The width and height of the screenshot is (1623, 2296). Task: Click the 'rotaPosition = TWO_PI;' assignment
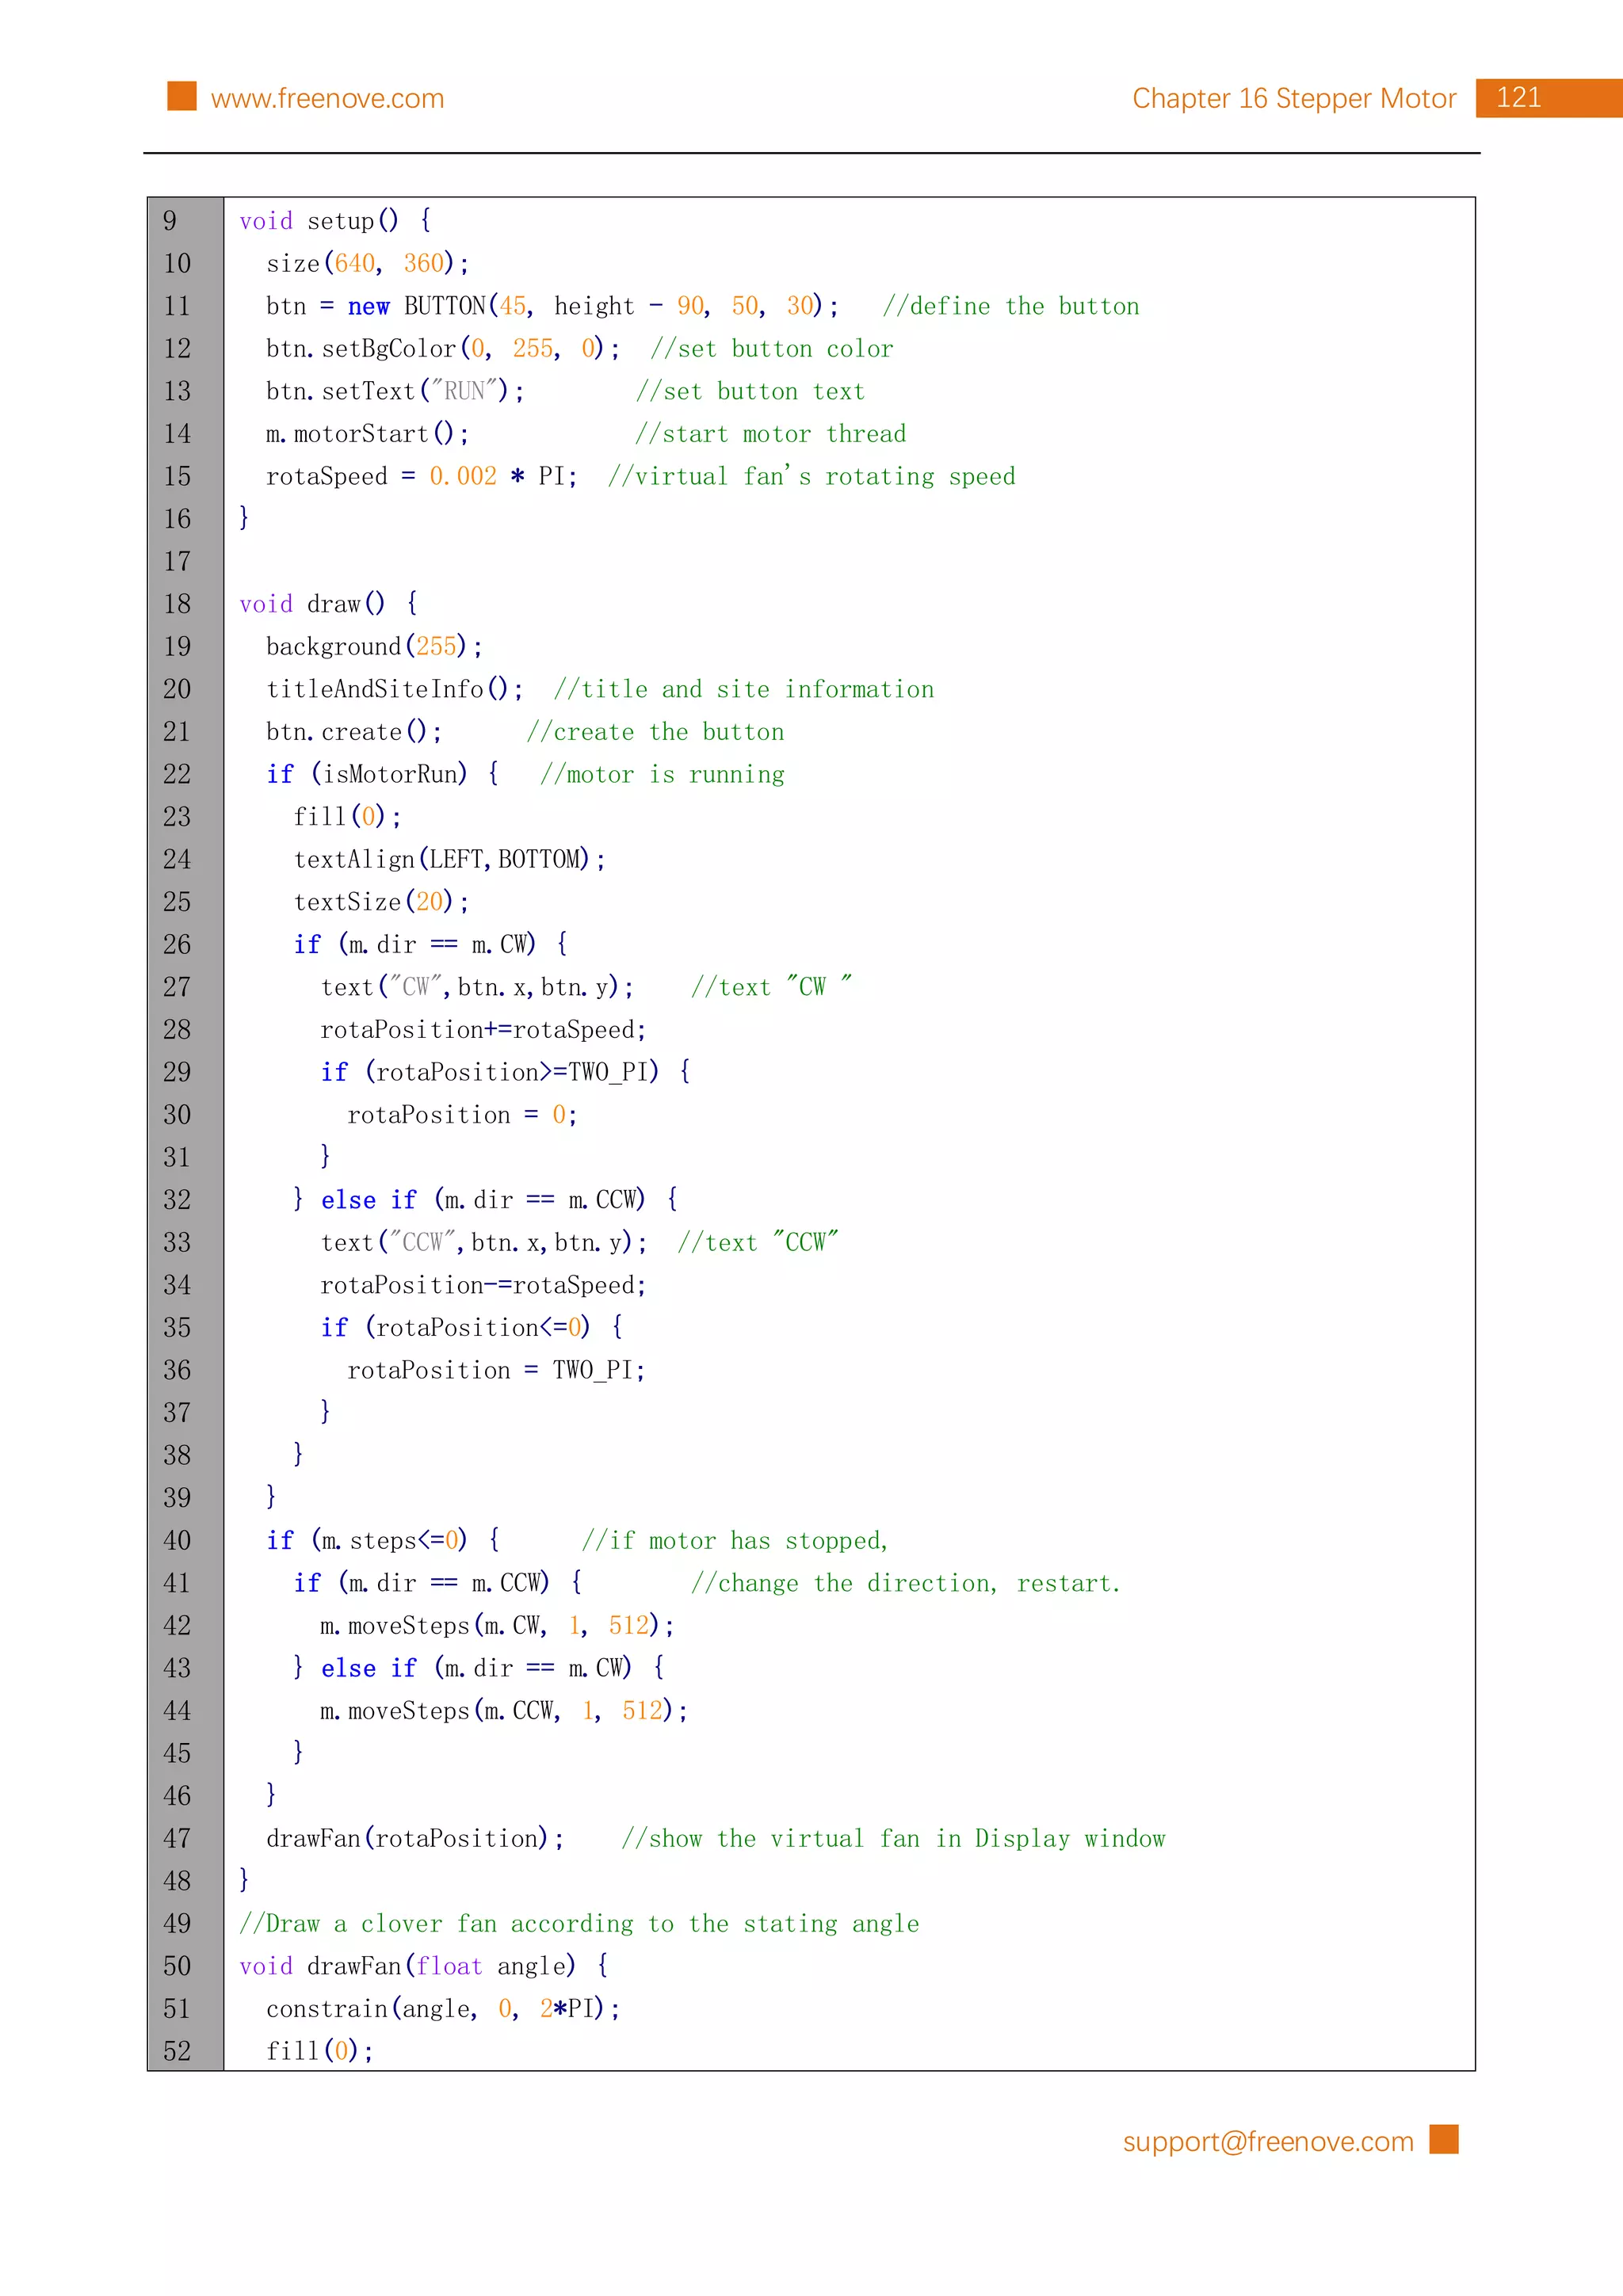tap(496, 1370)
